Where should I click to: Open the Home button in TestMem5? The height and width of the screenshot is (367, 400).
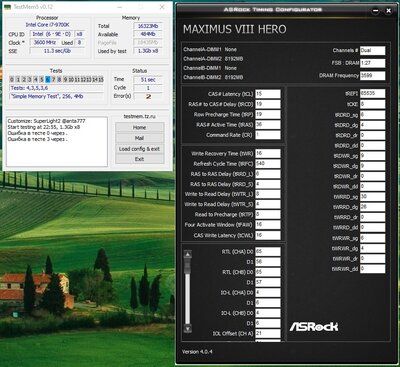[x=139, y=127]
